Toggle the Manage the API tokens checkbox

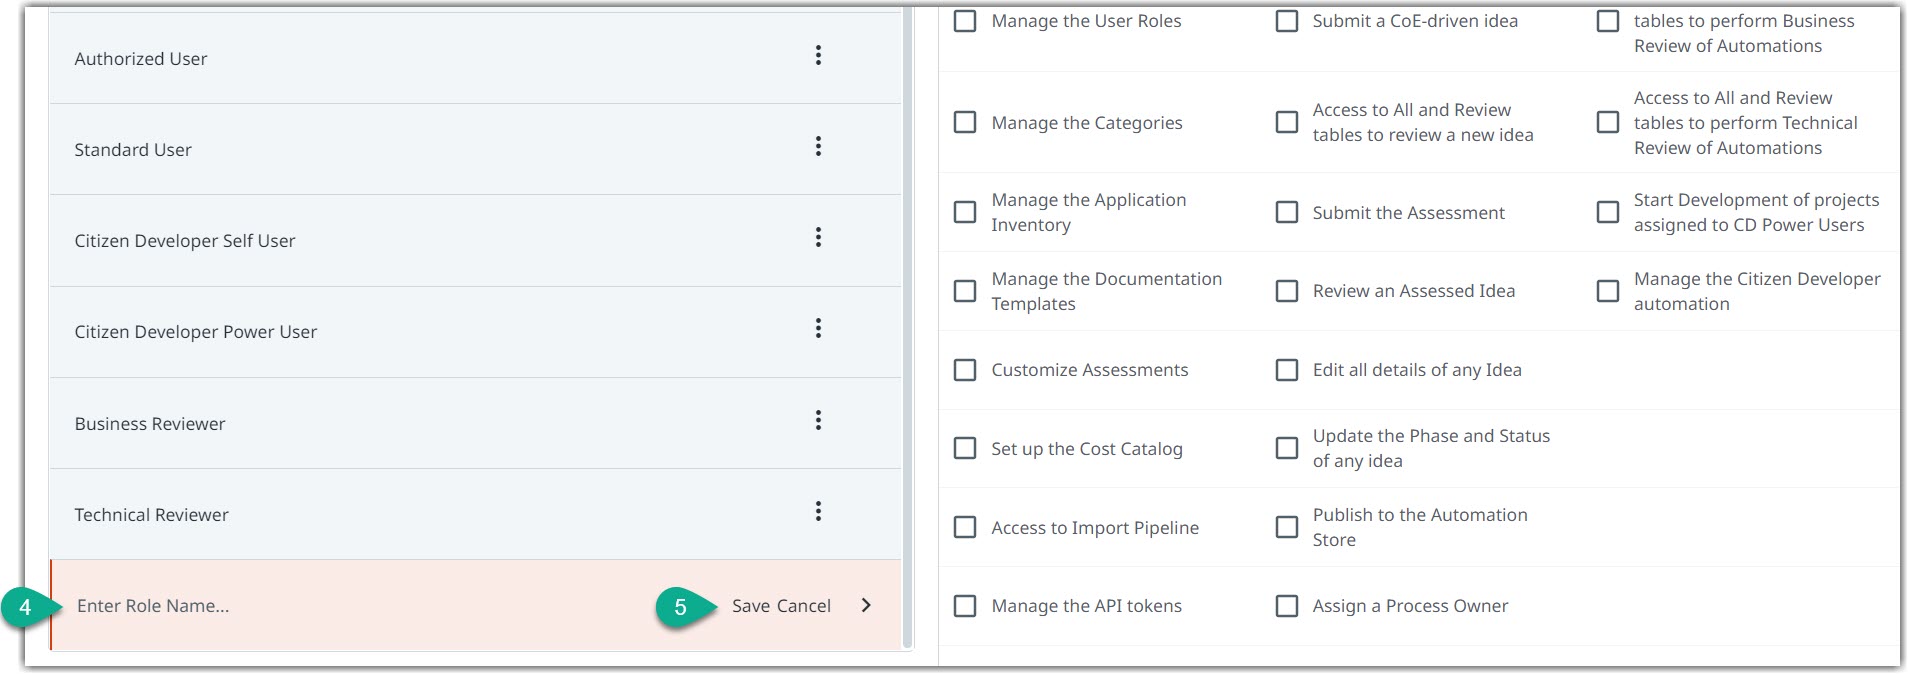pyautogui.click(x=965, y=606)
